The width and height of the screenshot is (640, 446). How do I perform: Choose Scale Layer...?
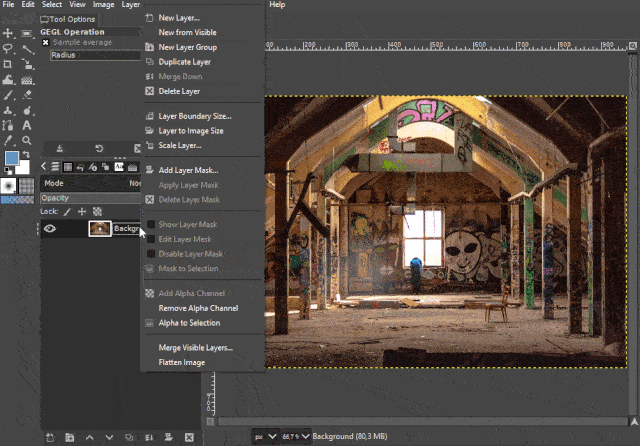(x=202, y=146)
